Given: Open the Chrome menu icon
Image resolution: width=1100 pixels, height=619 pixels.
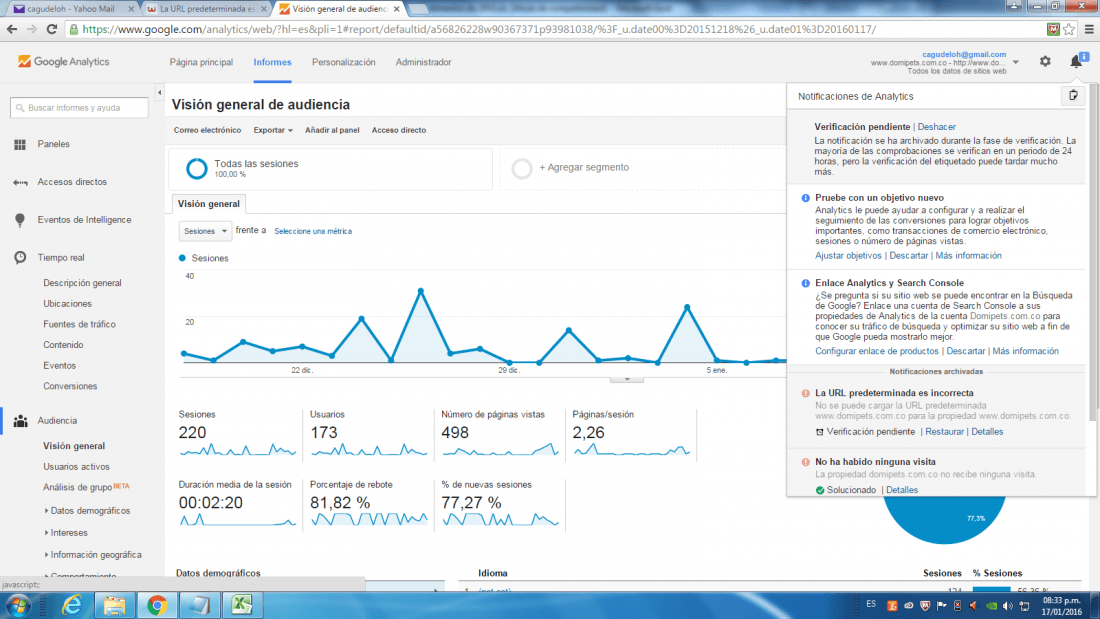Looking at the screenshot, I should pyautogui.click(x=1089, y=29).
